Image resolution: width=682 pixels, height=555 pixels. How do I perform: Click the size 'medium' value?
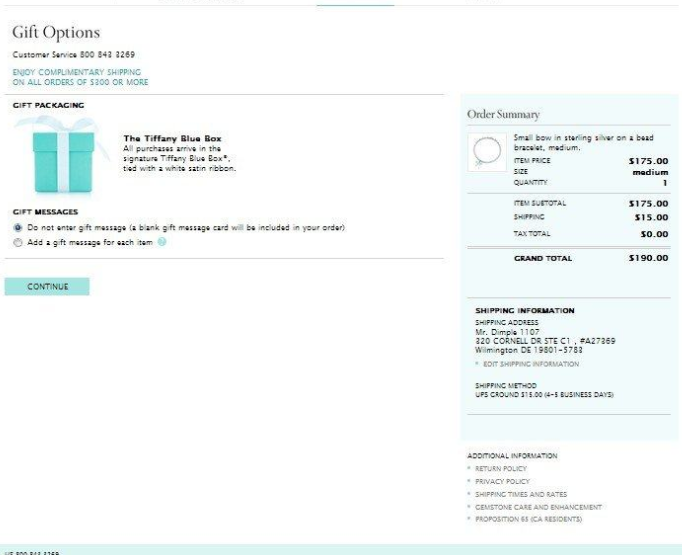tap(650, 172)
